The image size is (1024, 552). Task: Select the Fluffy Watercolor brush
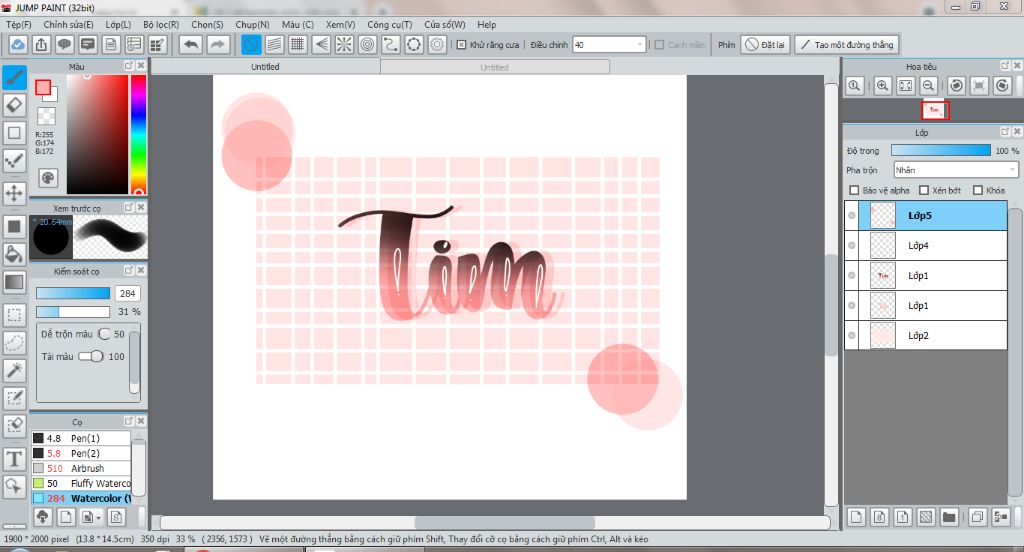click(82, 483)
